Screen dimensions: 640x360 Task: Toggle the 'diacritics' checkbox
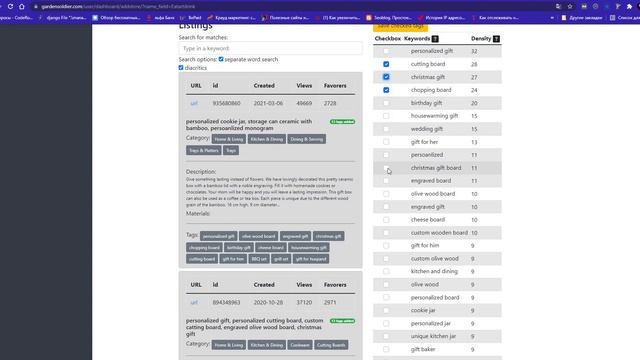coord(181,68)
